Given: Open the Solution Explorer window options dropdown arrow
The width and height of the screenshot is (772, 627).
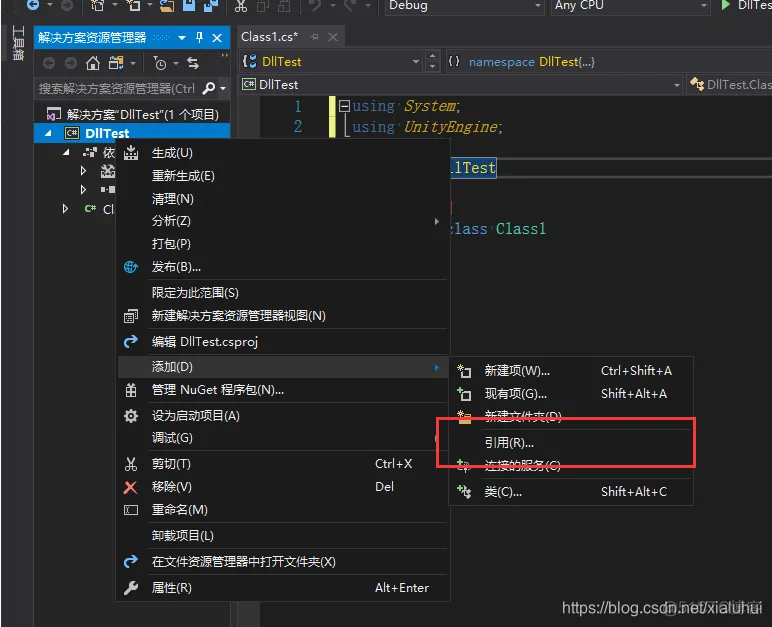Looking at the screenshot, I should point(182,37).
